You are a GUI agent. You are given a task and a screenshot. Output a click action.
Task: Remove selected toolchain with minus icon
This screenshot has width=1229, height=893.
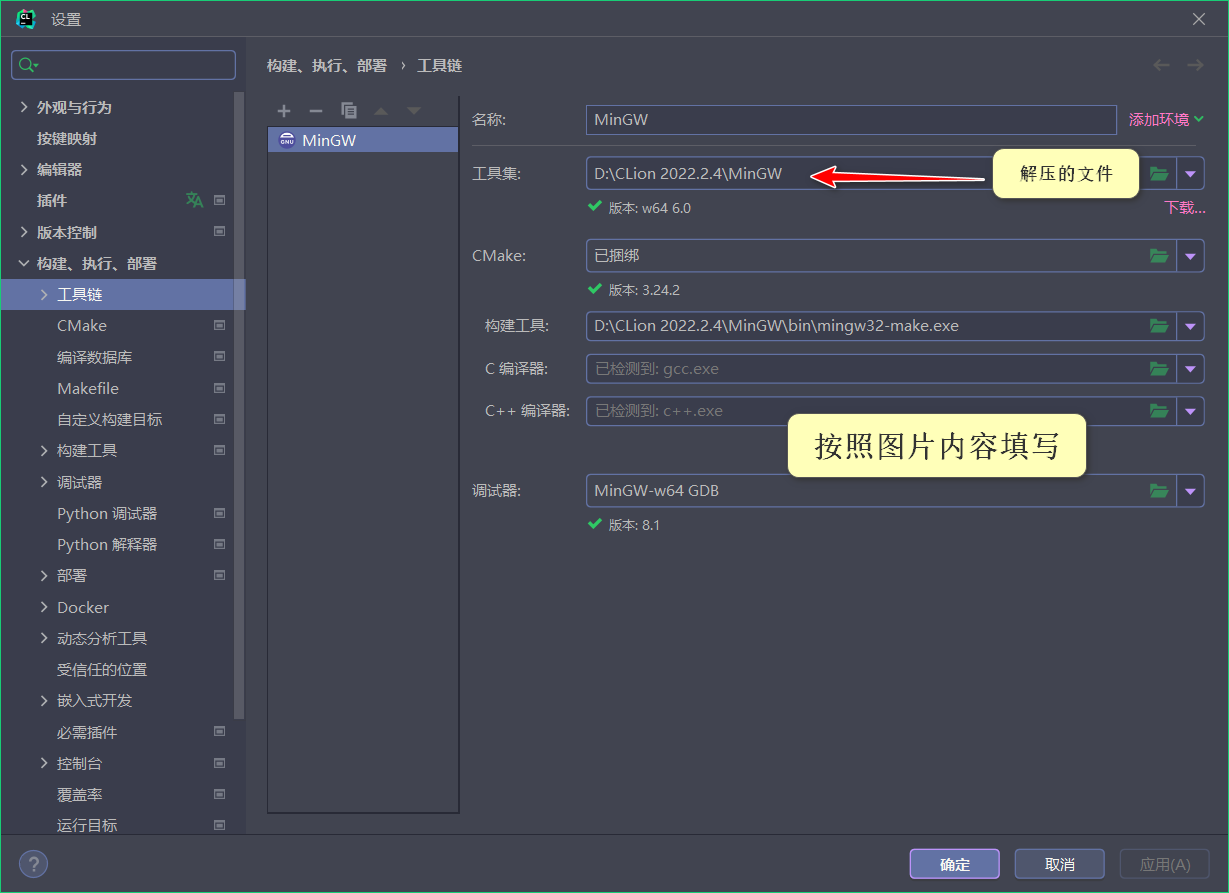tap(316, 111)
